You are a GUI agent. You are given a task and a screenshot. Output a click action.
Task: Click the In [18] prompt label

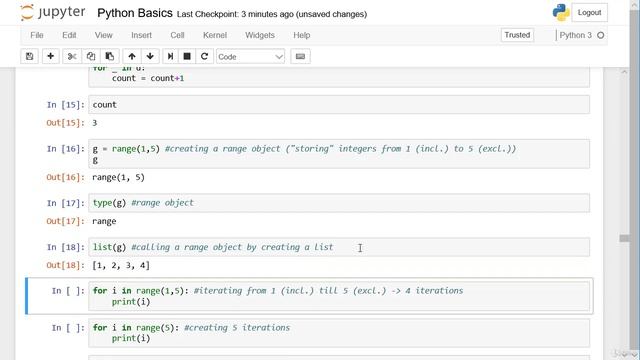(65, 247)
